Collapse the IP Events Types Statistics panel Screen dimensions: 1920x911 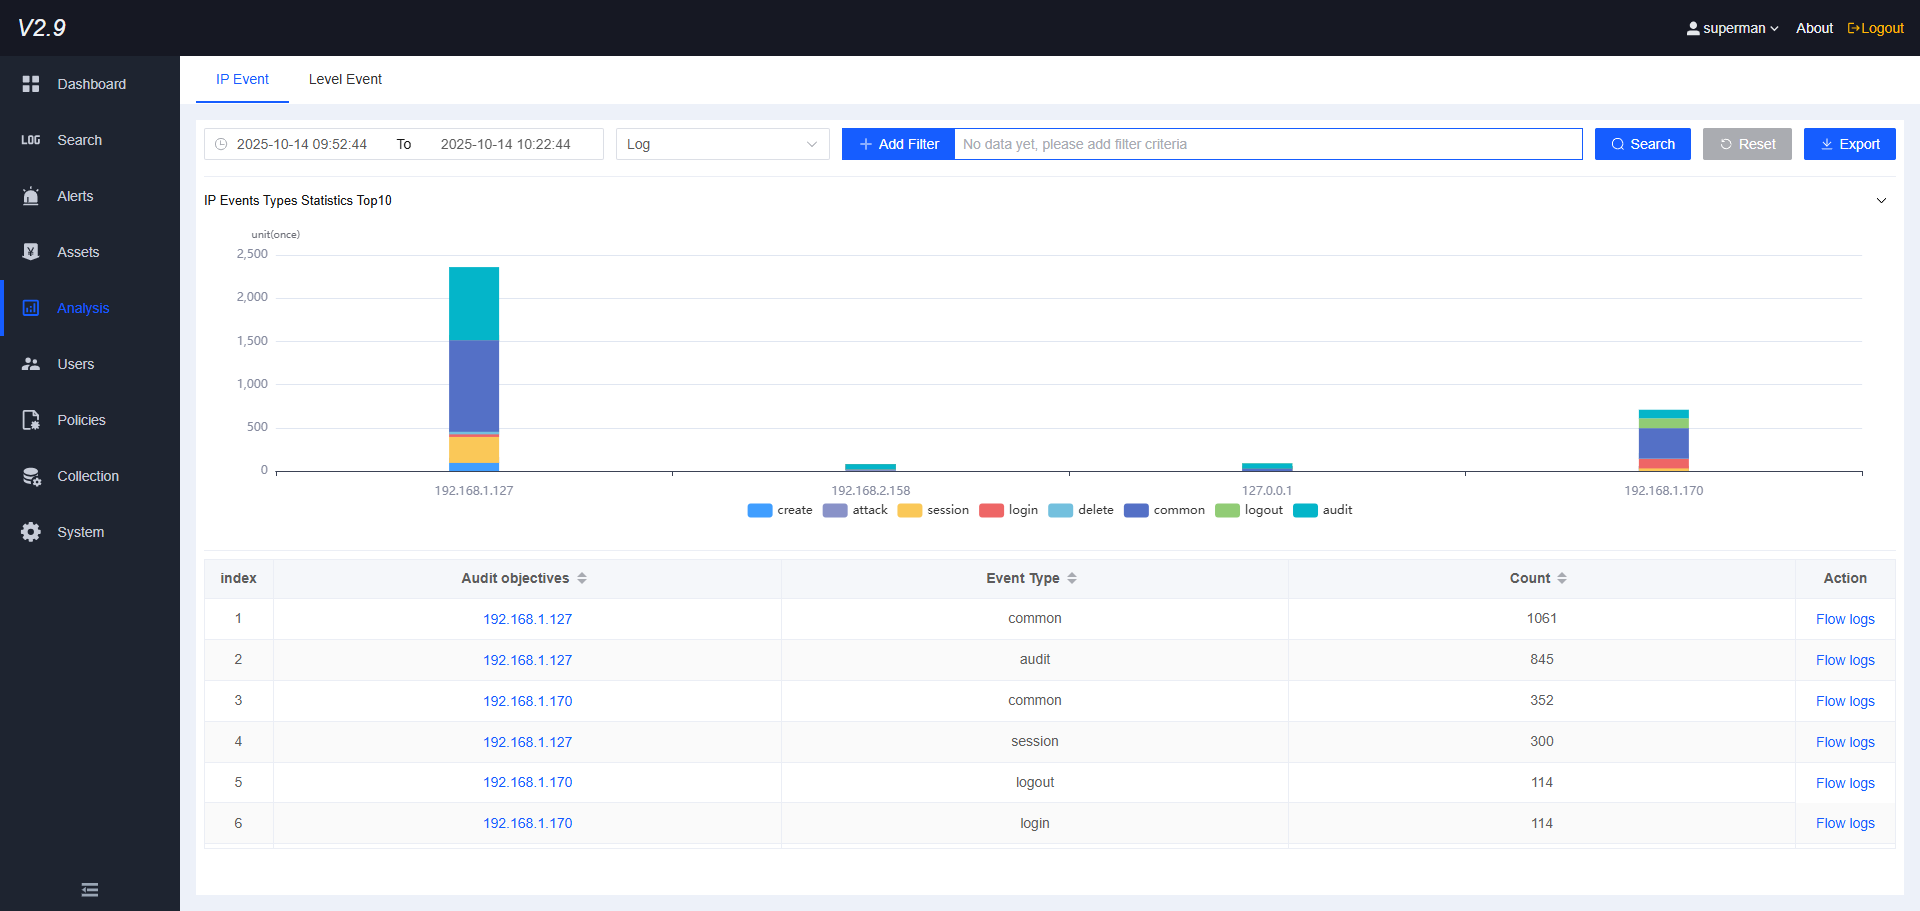pos(1883,200)
